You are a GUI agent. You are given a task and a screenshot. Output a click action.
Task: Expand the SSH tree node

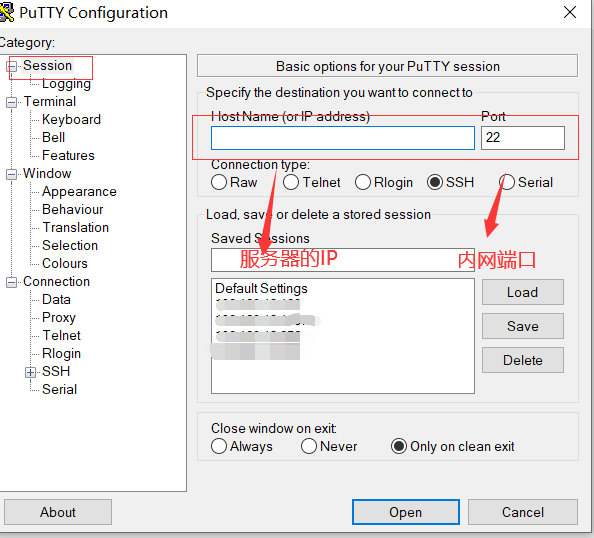point(31,372)
